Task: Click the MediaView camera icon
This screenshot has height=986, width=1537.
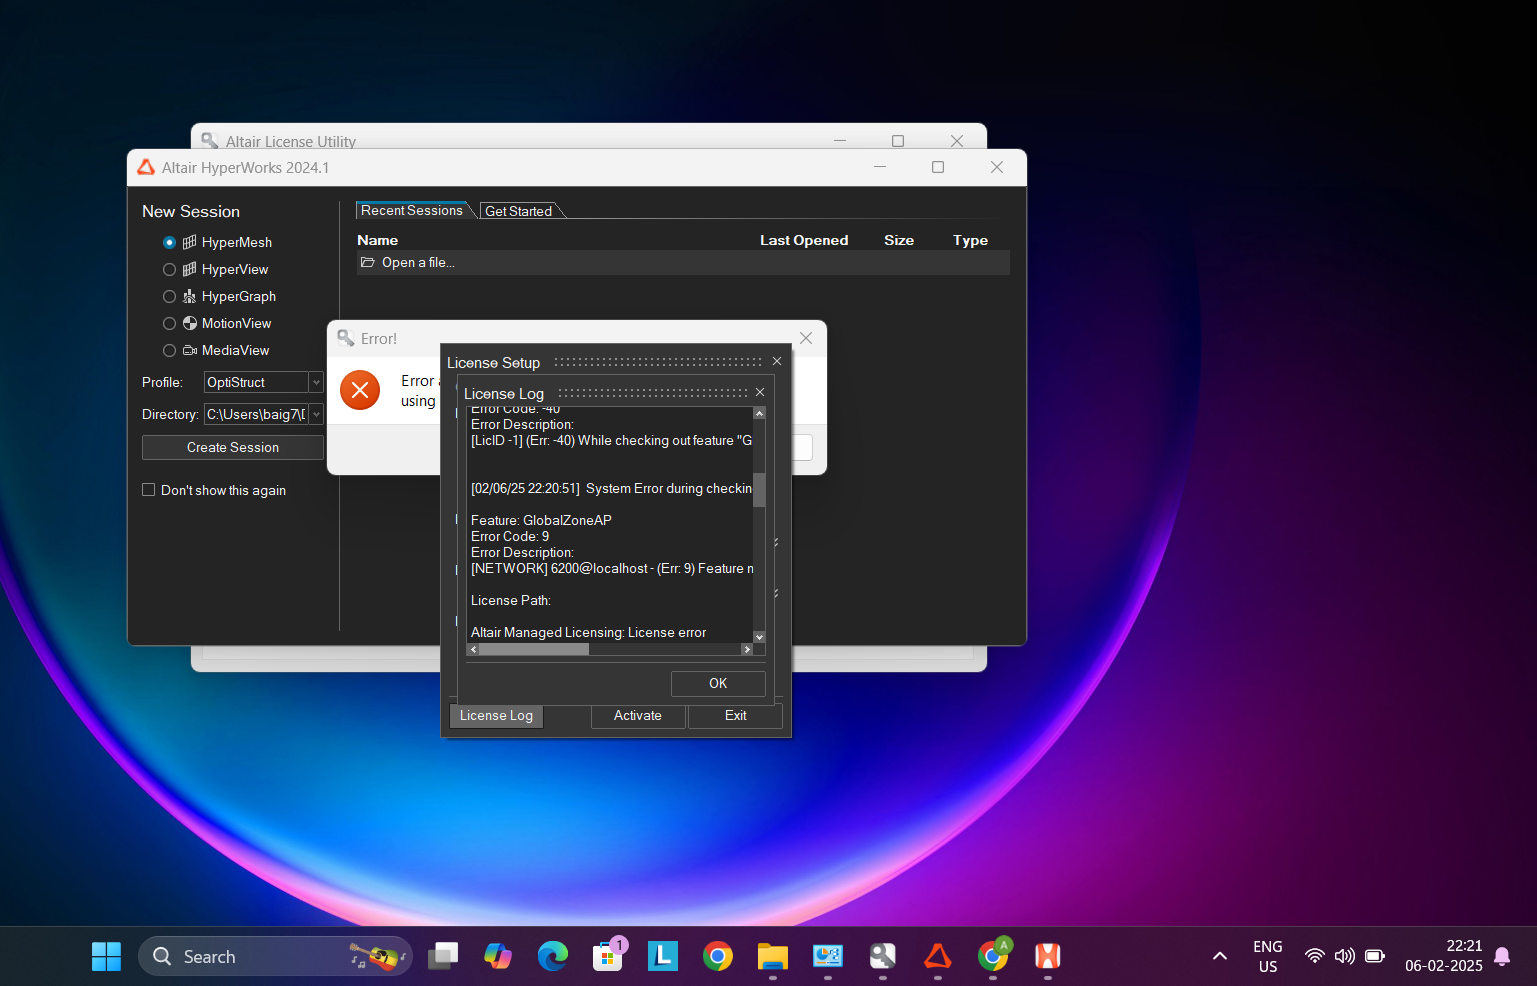Action: coord(190,350)
